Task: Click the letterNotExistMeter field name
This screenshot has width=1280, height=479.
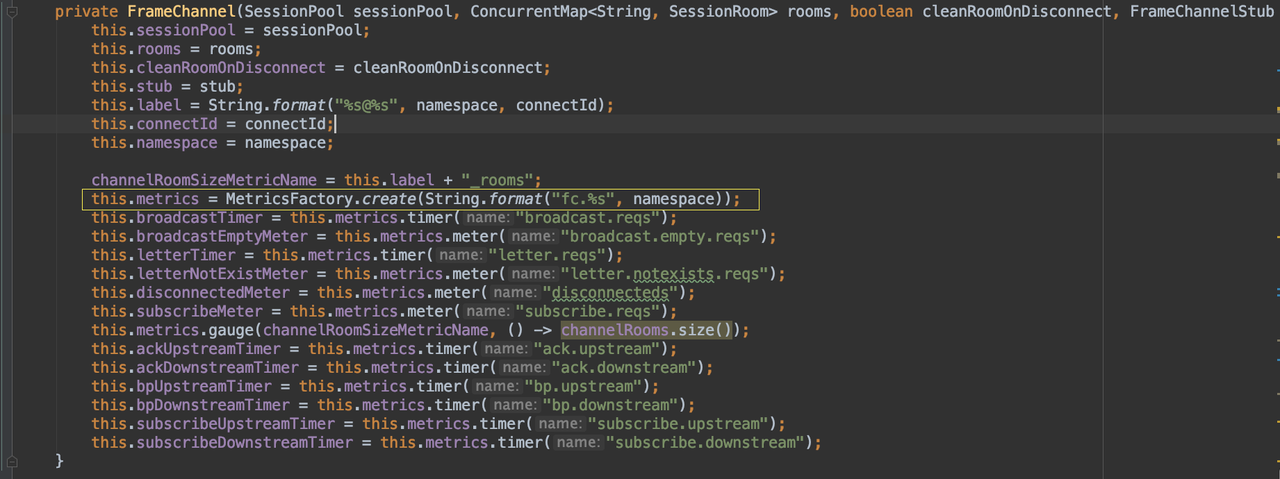Action: [x=221, y=274]
